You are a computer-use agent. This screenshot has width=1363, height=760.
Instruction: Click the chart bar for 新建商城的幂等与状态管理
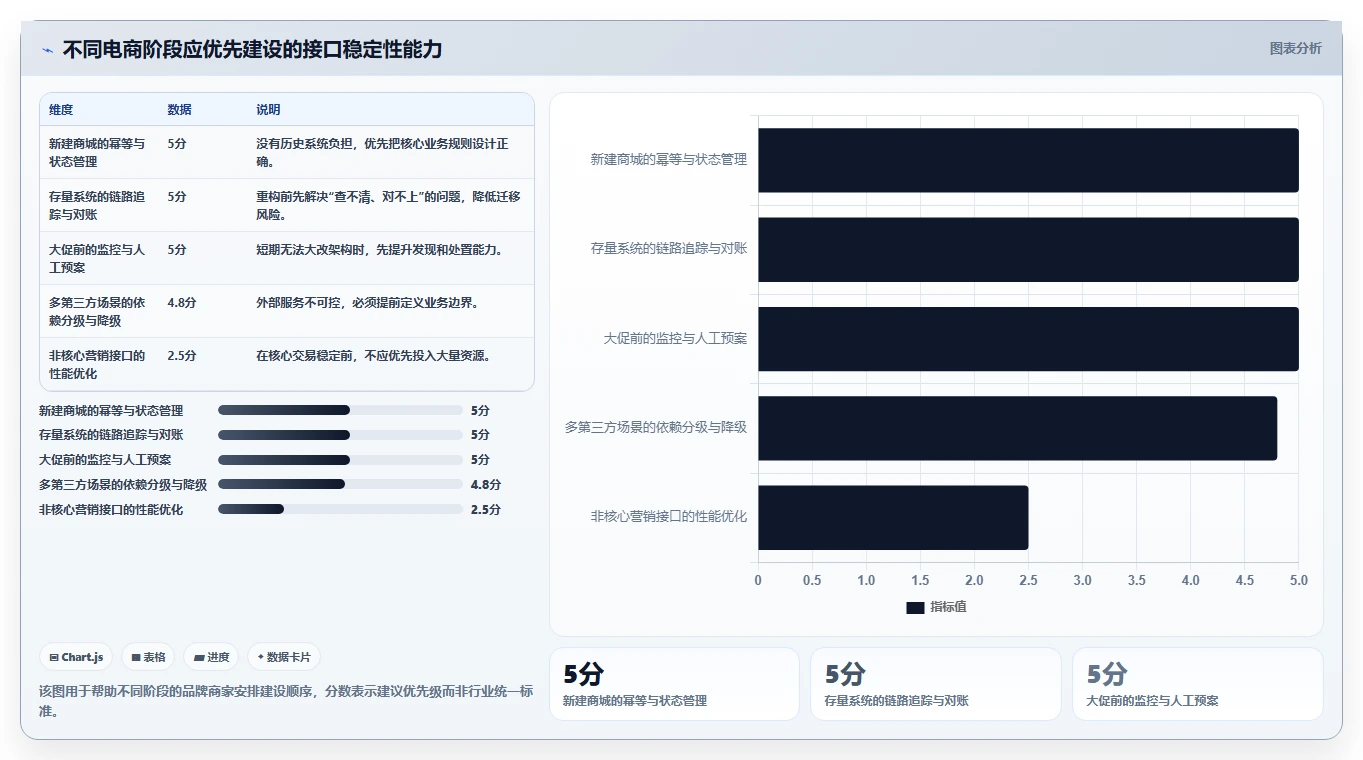(1028, 160)
